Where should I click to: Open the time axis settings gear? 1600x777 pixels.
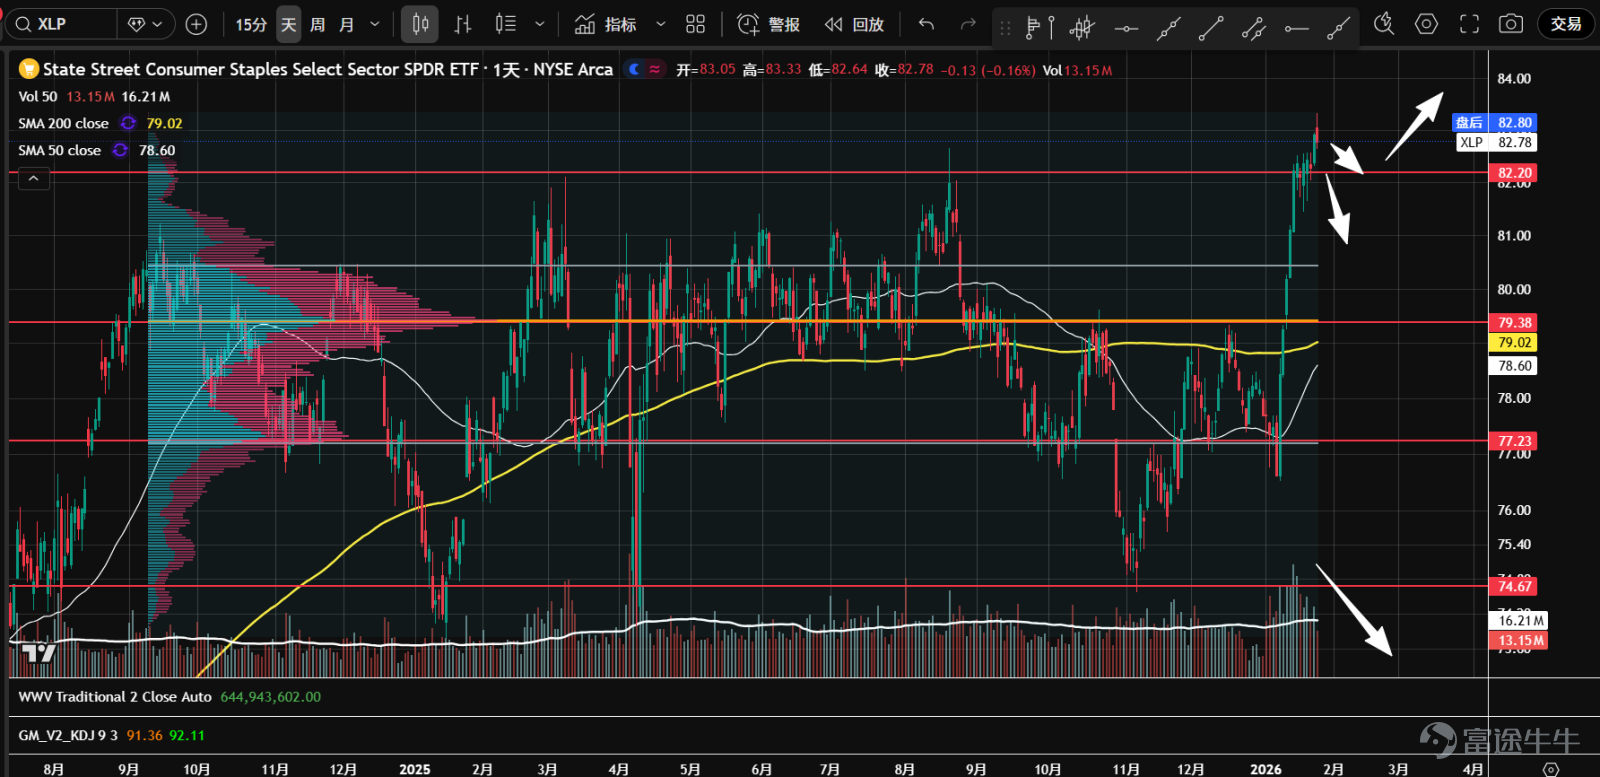pos(1550,769)
